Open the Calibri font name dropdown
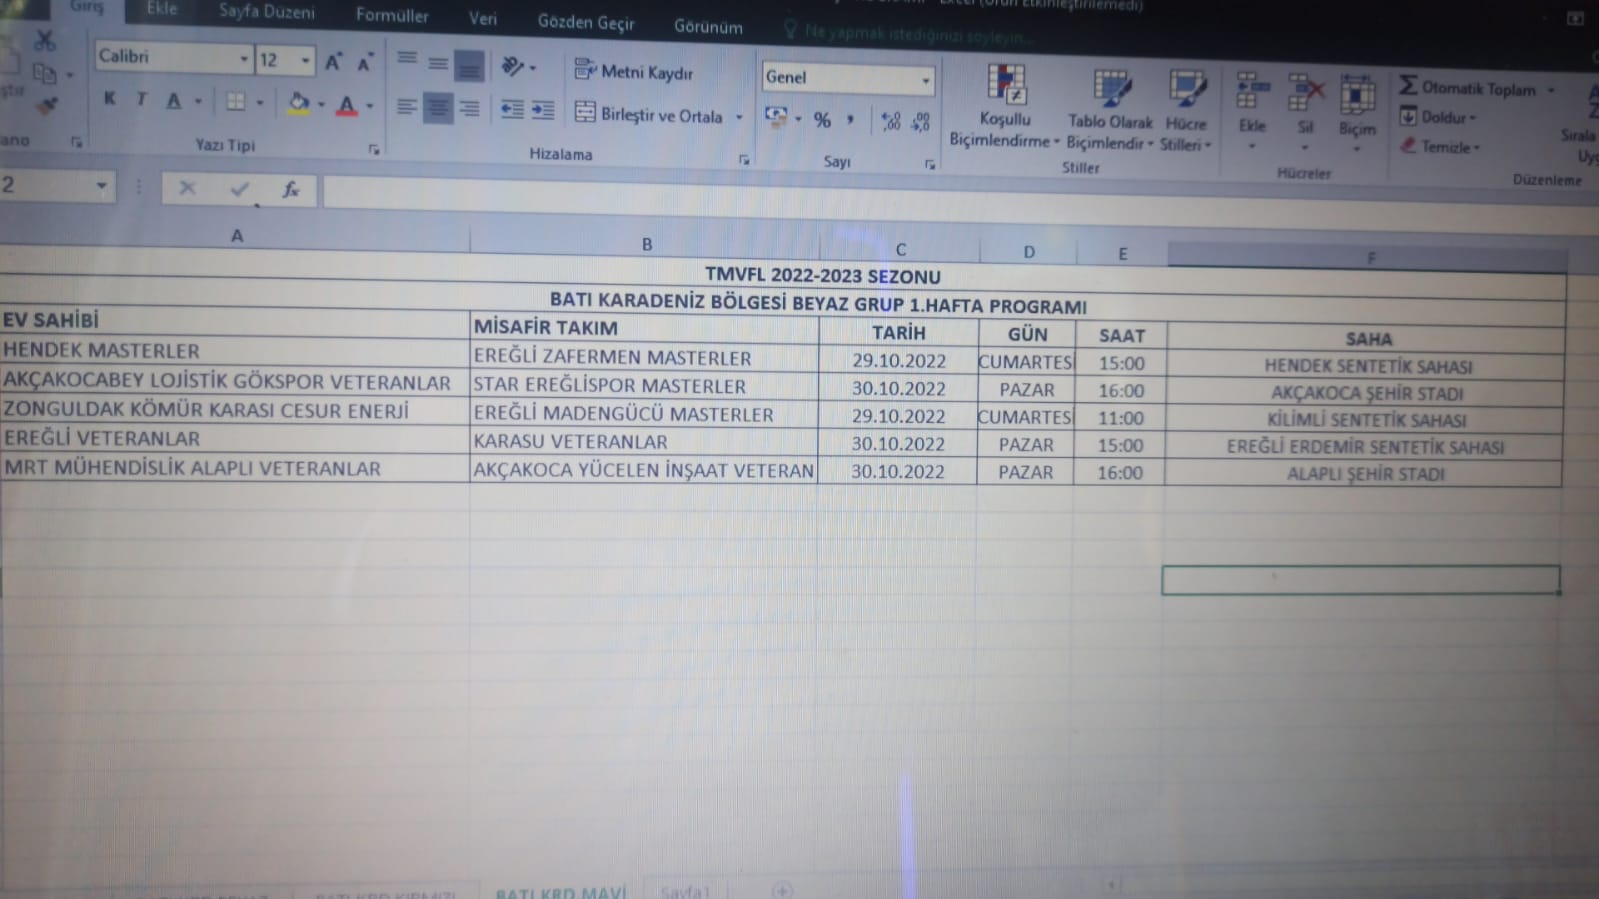The width and height of the screenshot is (1599, 899). tap(243, 60)
